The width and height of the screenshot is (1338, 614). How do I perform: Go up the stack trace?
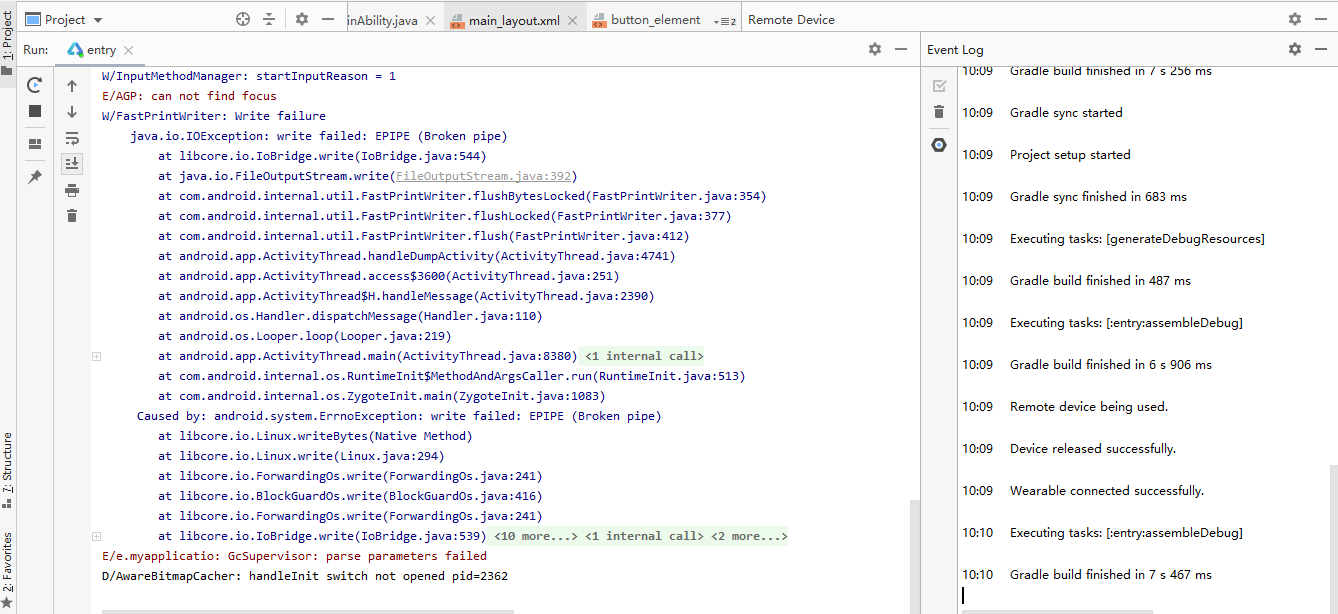point(72,86)
